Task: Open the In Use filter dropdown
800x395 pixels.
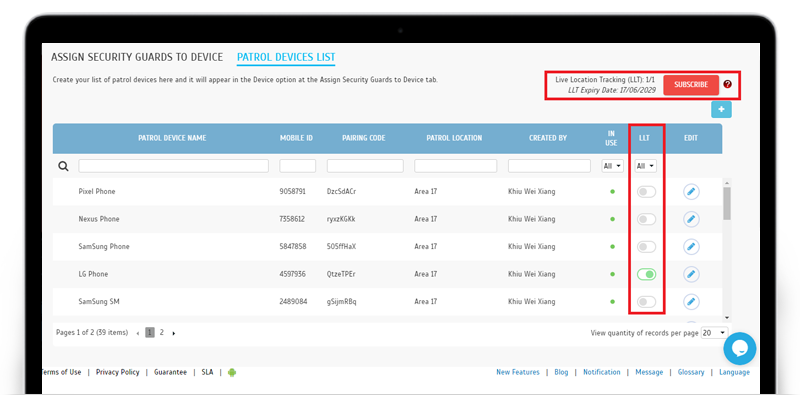Action: [x=612, y=166]
